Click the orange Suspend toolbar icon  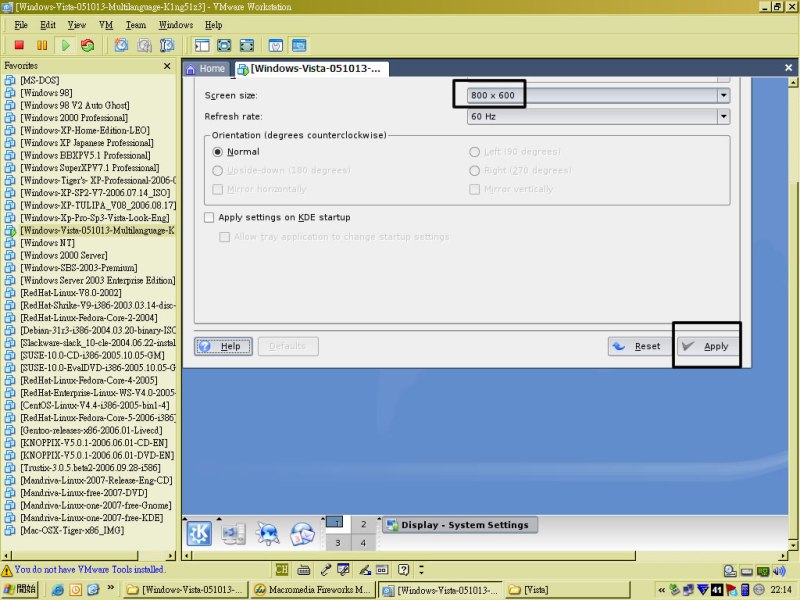(x=42, y=45)
